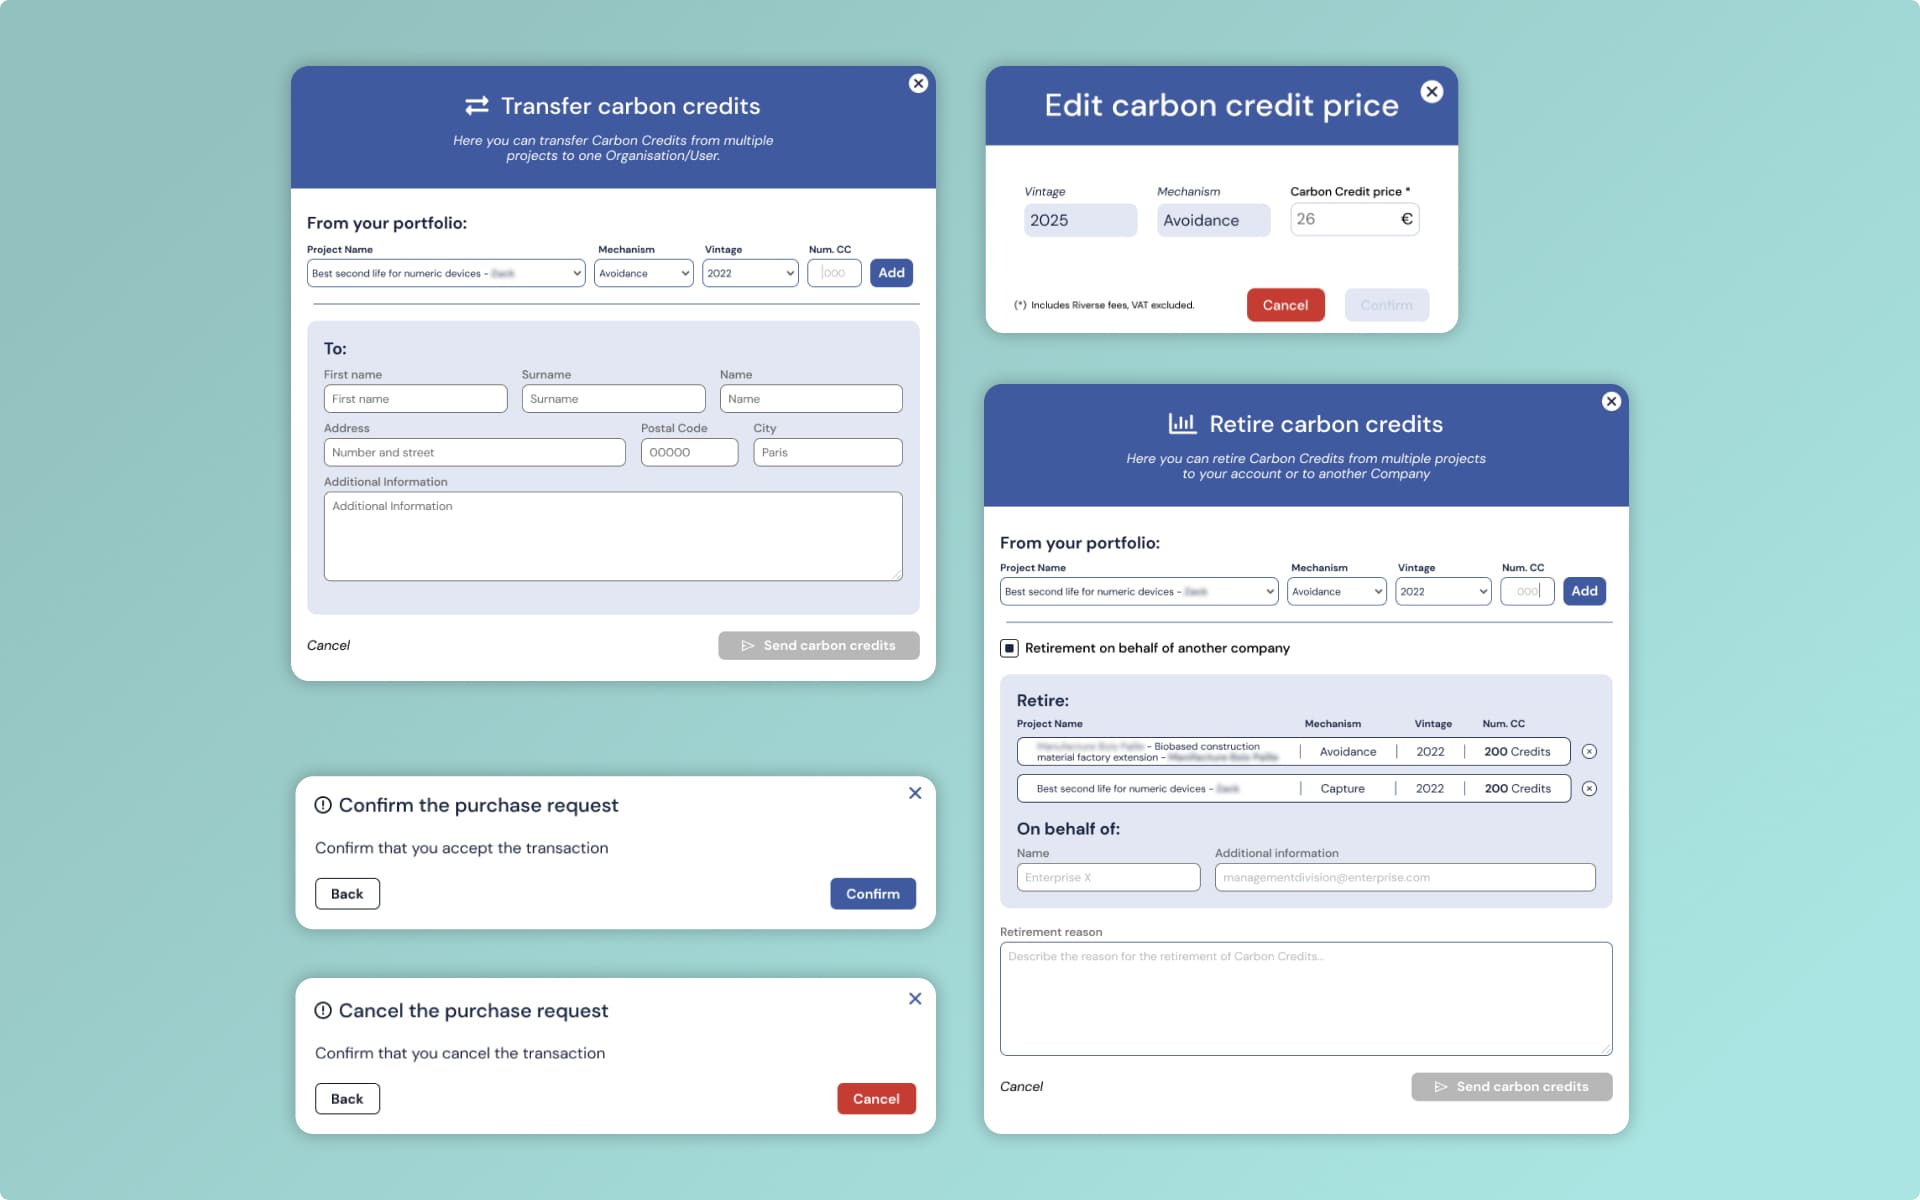The image size is (1920, 1200).
Task: Open Project Name dropdown in Transfer dialog
Action: tap(446, 273)
